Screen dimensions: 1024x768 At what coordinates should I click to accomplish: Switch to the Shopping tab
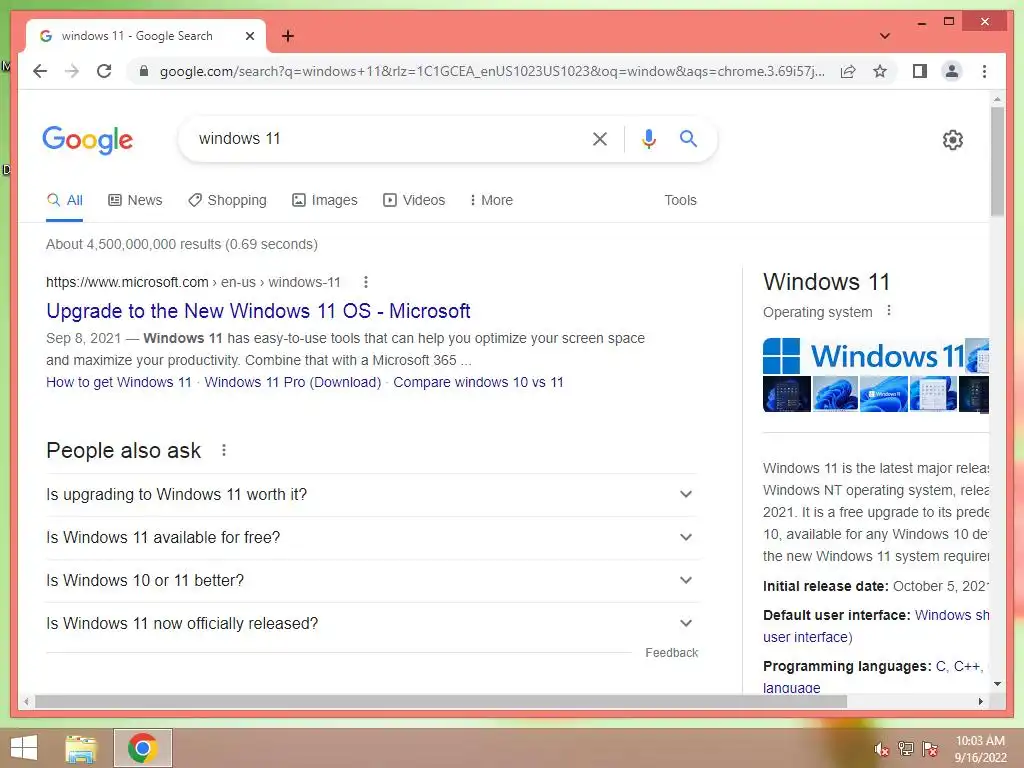tap(227, 200)
